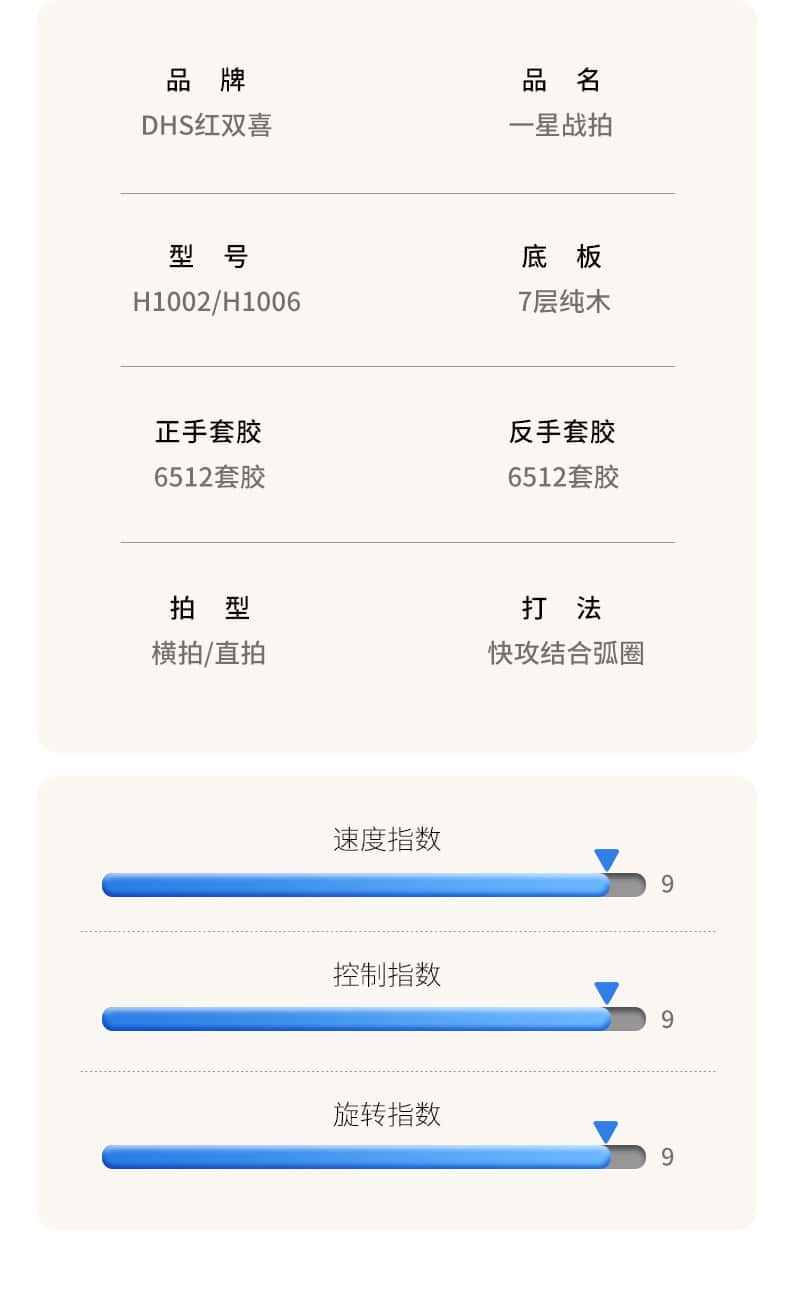Screen dimensions: 790x1295
Task: Click the 控制指数 blue slider bar
Action: pos(356,1019)
